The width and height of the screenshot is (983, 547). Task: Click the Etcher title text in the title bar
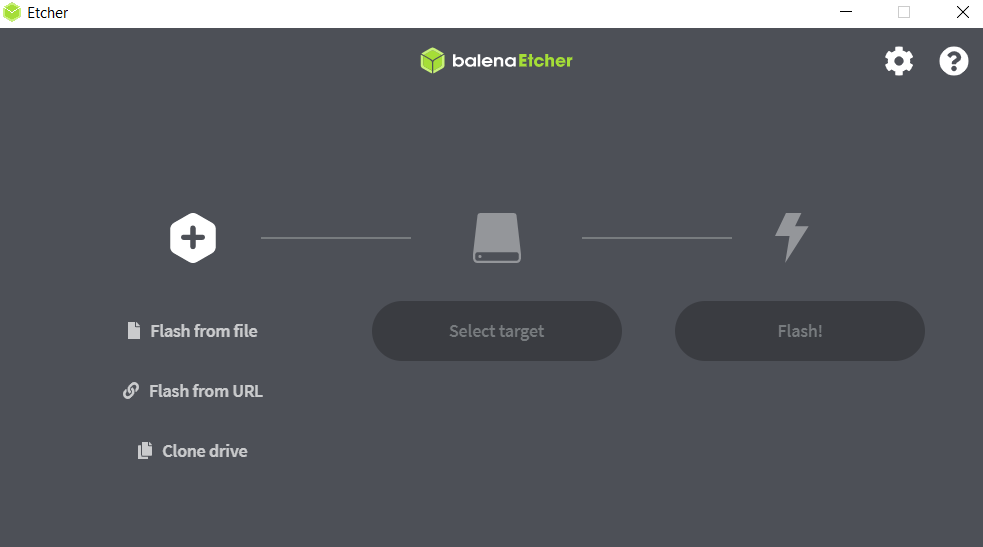point(48,13)
